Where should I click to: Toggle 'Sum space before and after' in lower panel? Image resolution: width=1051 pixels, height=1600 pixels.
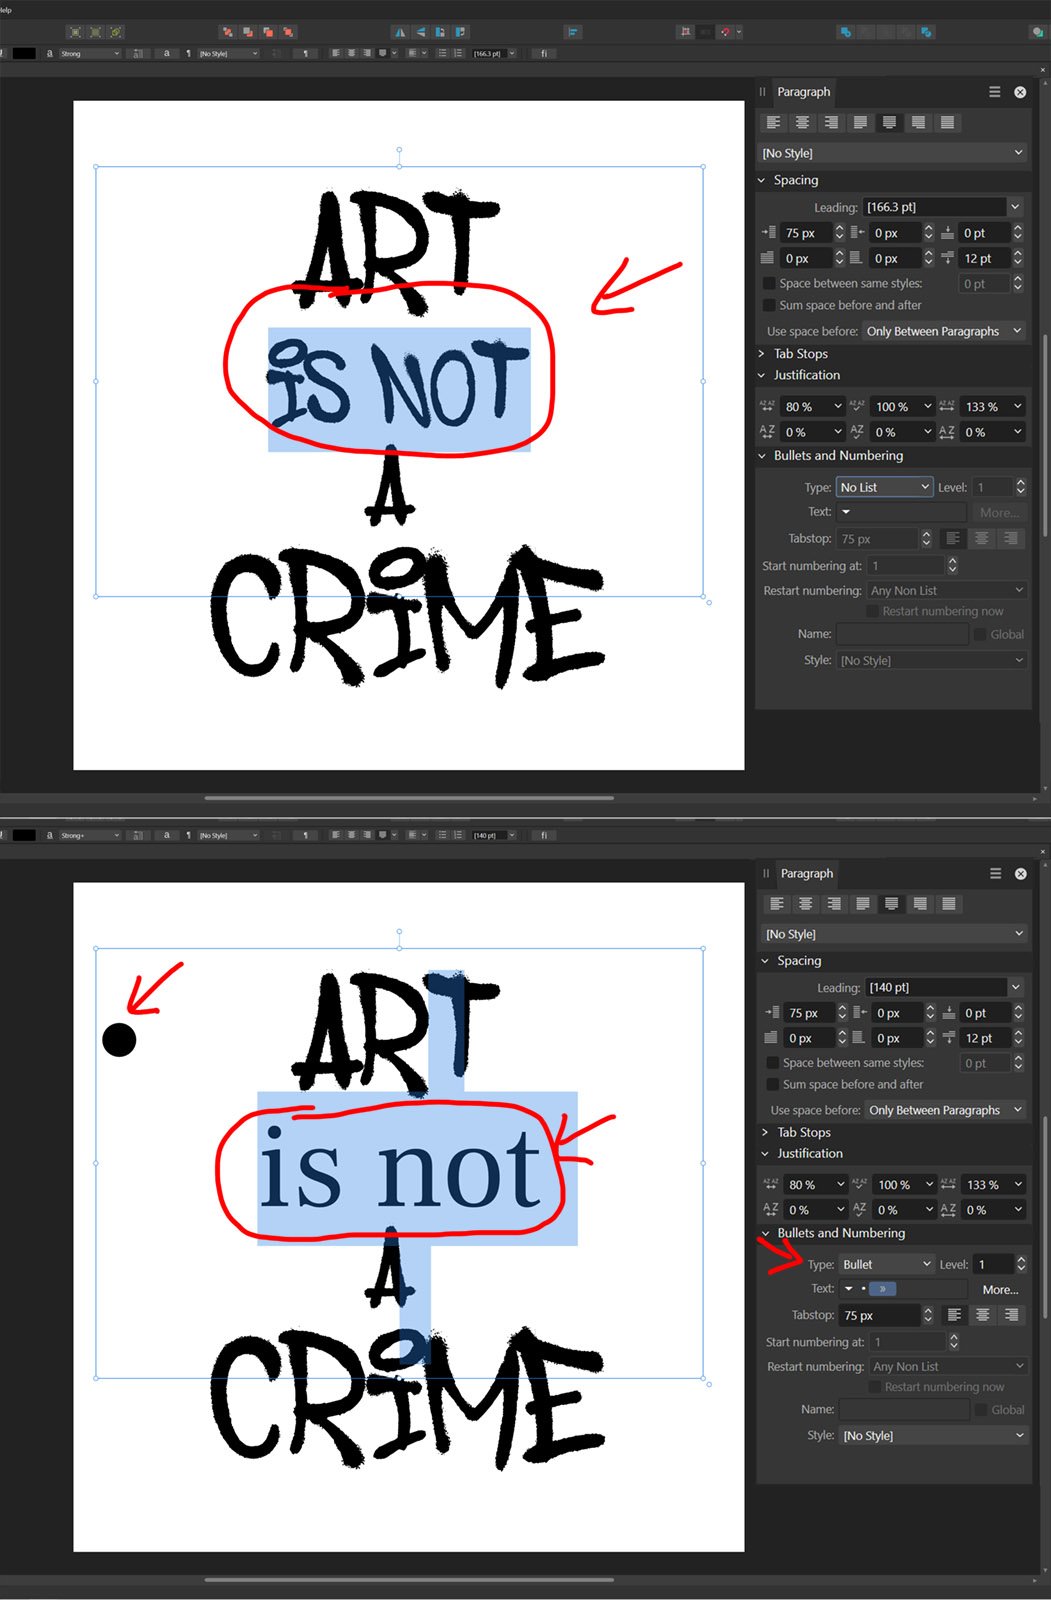pos(772,1084)
